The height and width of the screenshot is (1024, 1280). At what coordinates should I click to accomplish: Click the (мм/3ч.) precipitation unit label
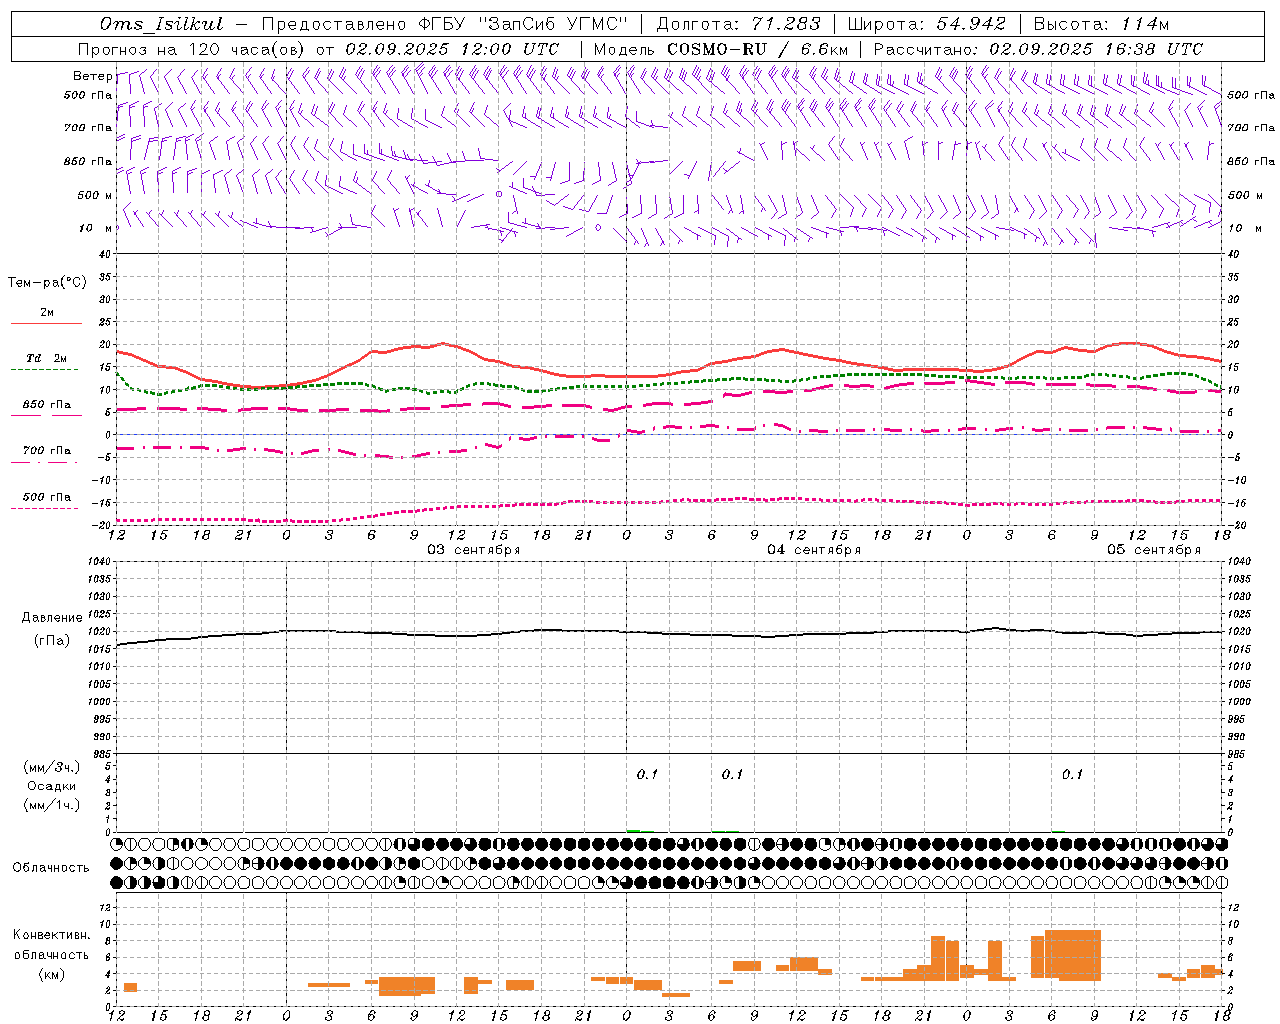52,767
